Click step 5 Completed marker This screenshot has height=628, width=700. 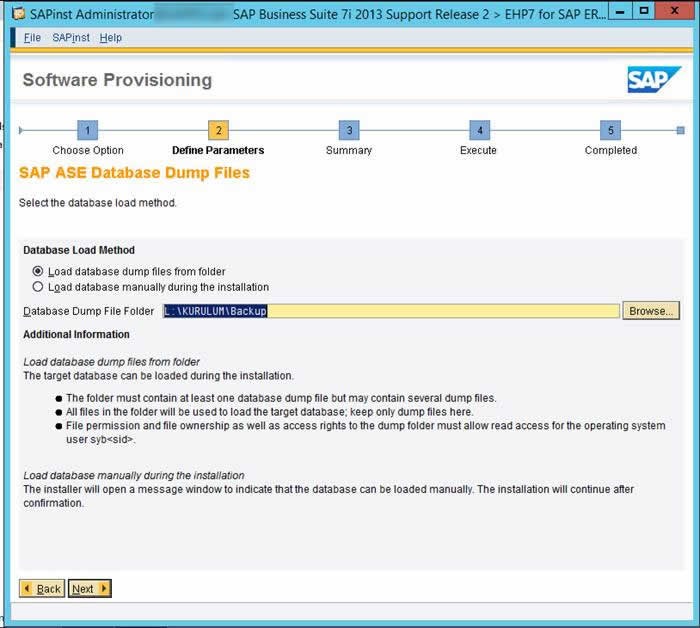tap(611, 130)
